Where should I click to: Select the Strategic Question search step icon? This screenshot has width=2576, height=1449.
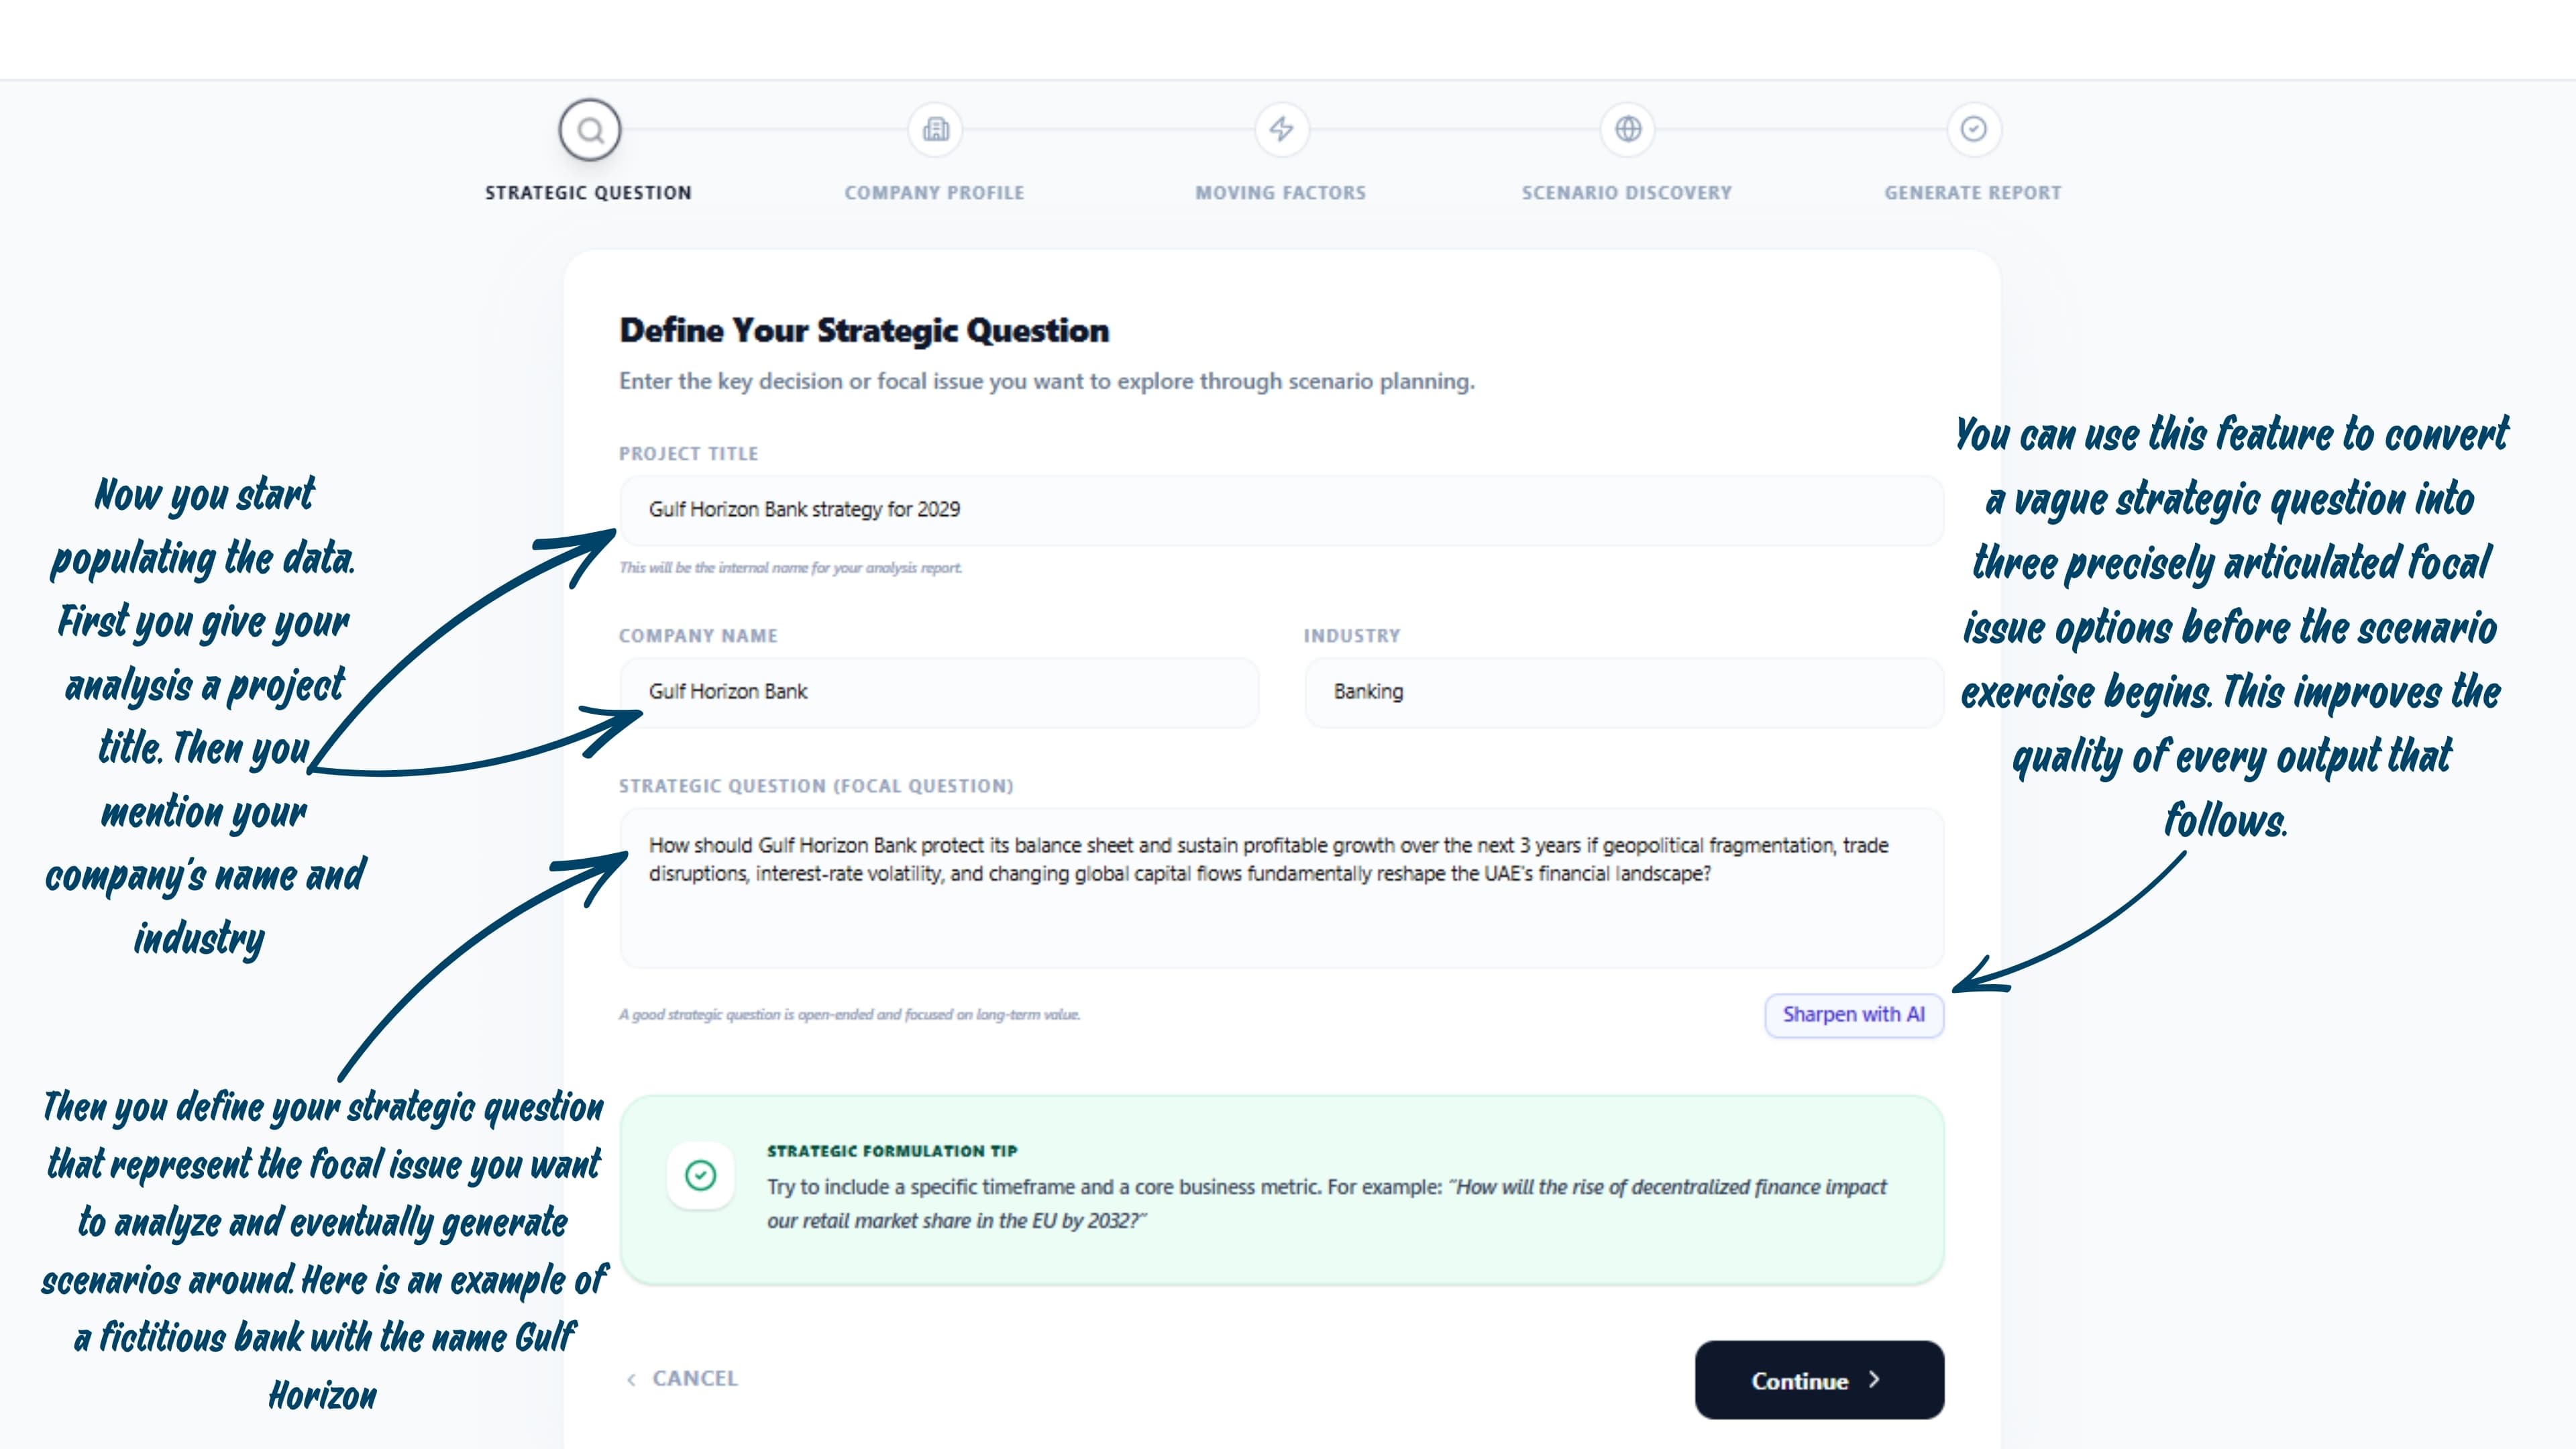pos(590,130)
